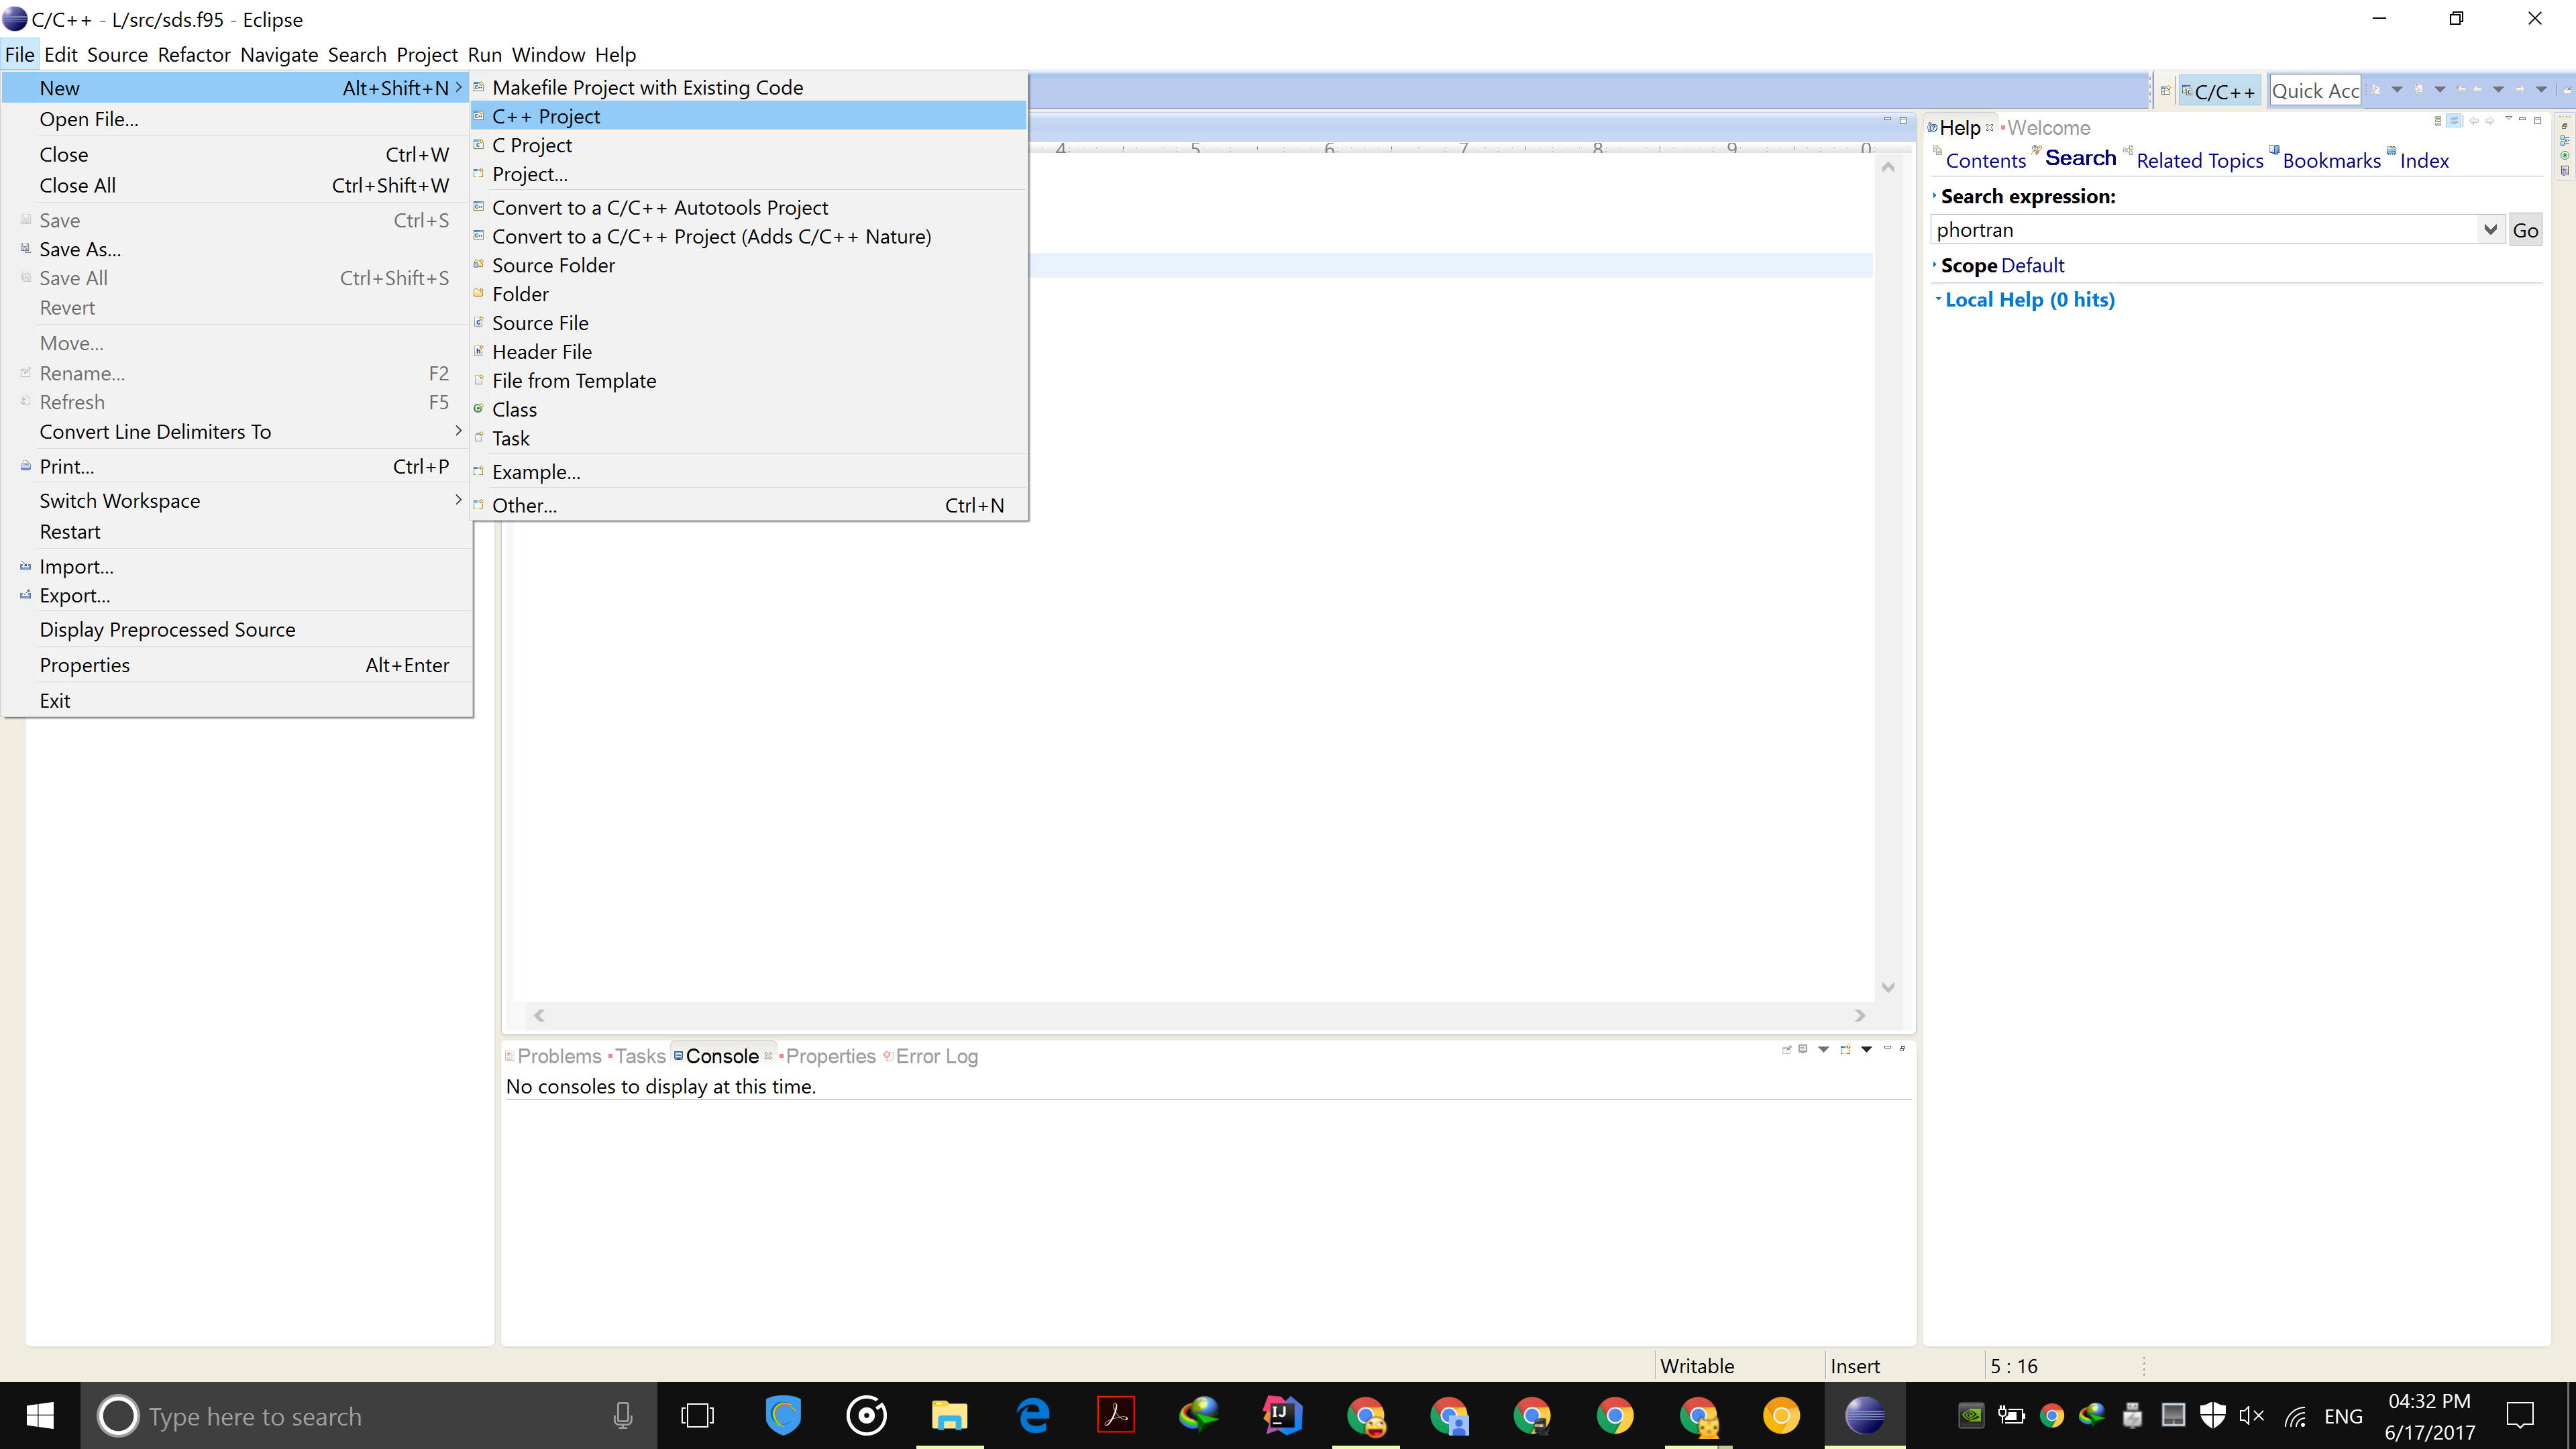Viewport: 2576px width, 1449px height.
Task: Click editor horizontal scrollbar right arrow
Action: click(x=1860, y=1015)
